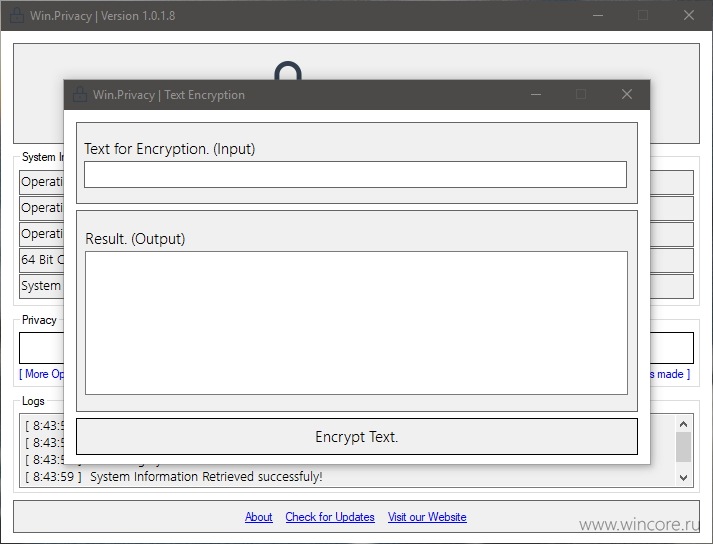Close the Text Encryption dialog

627,94
